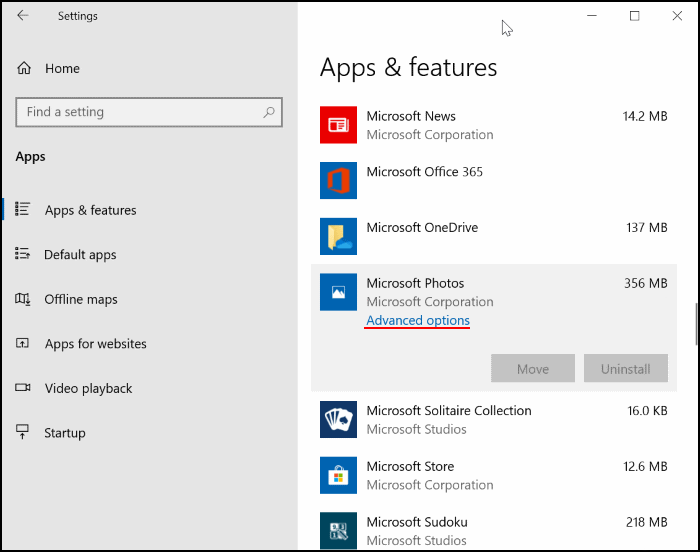The width and height of the screenshot is (700, 552).
Task: Close the Settings window
Action: click(677, 16)
